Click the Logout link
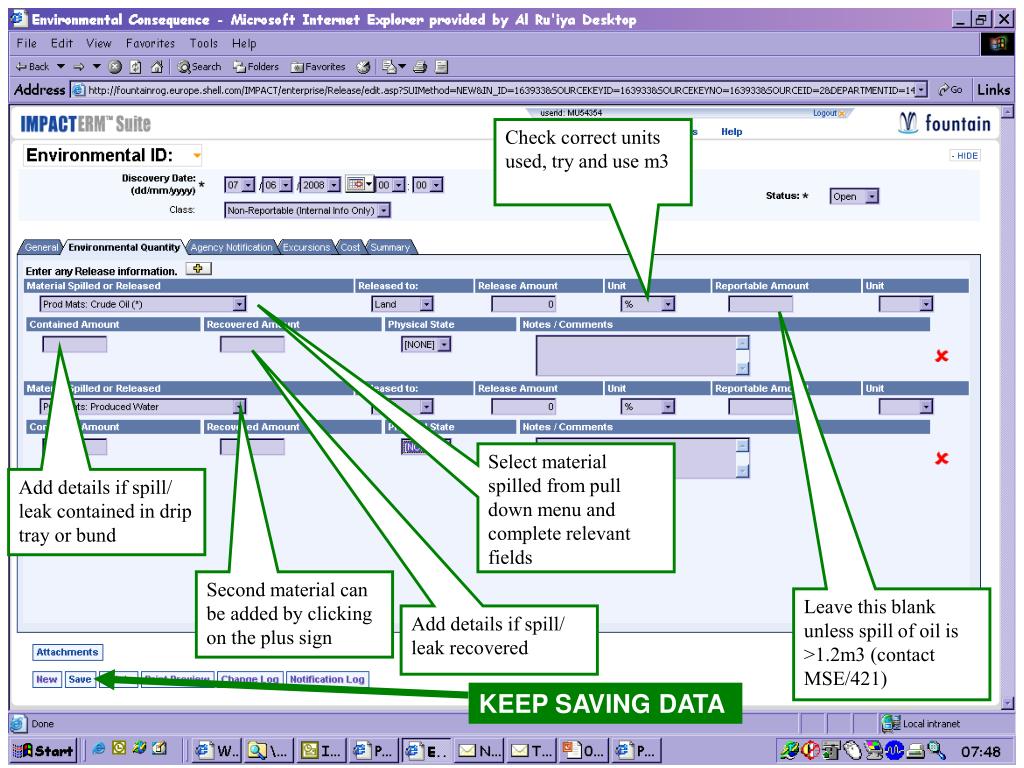 click(x=825, y=113)
